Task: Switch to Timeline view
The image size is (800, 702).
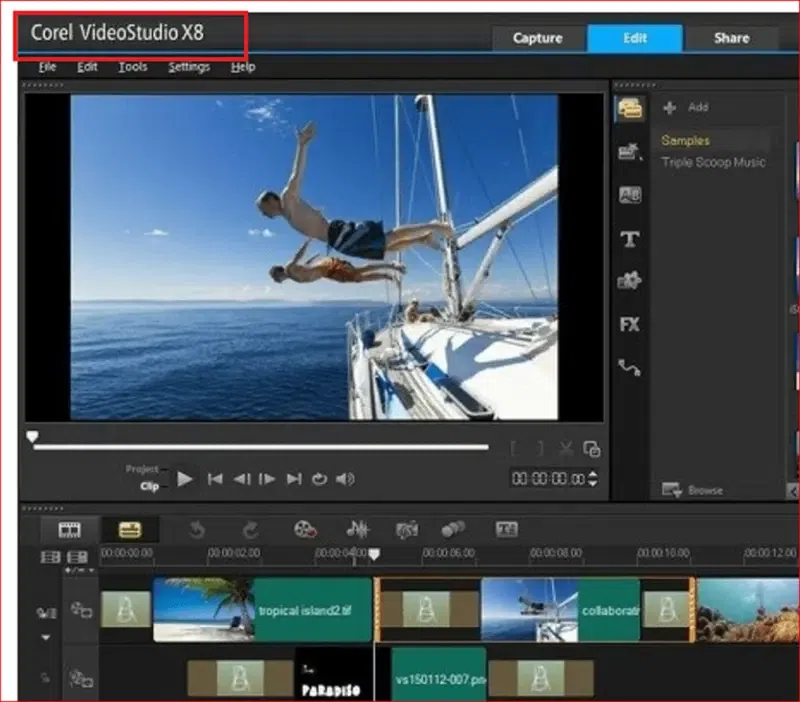Action: pos(130,529)
